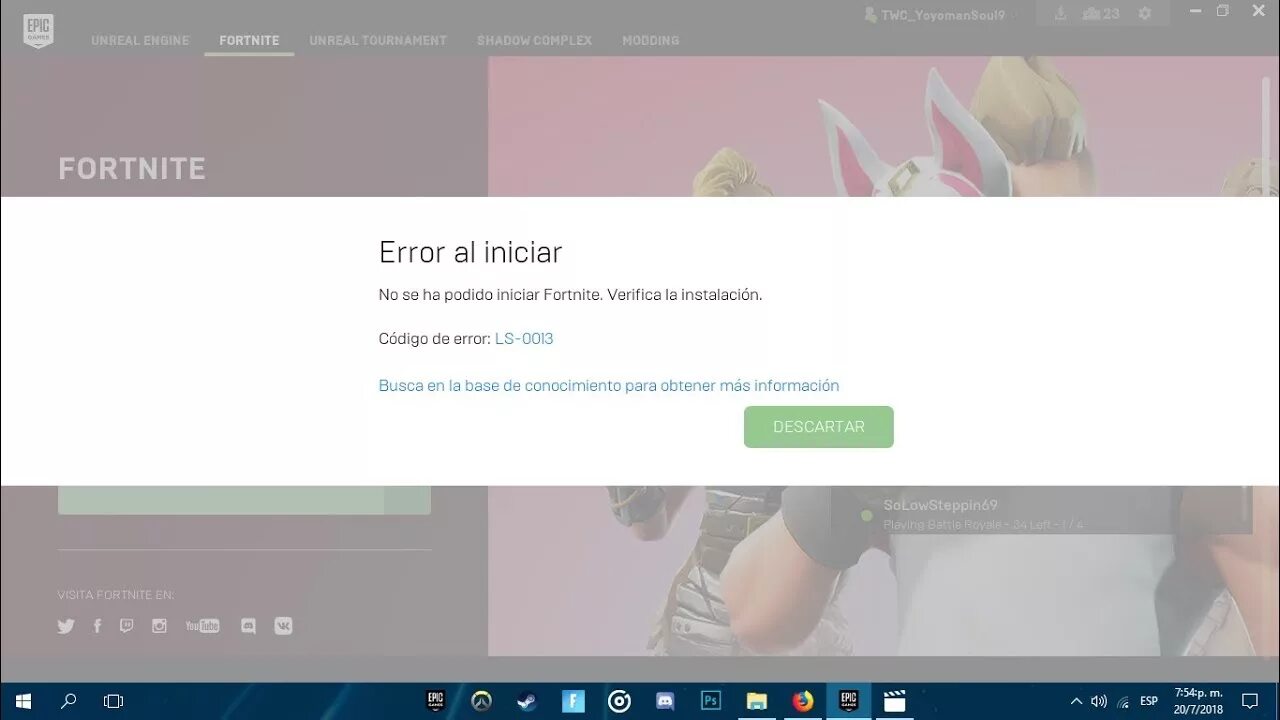This screenshot has width=1280, height=720.
Task: Visit Fortnite on YouTube
Action: [x=202, y=626]
